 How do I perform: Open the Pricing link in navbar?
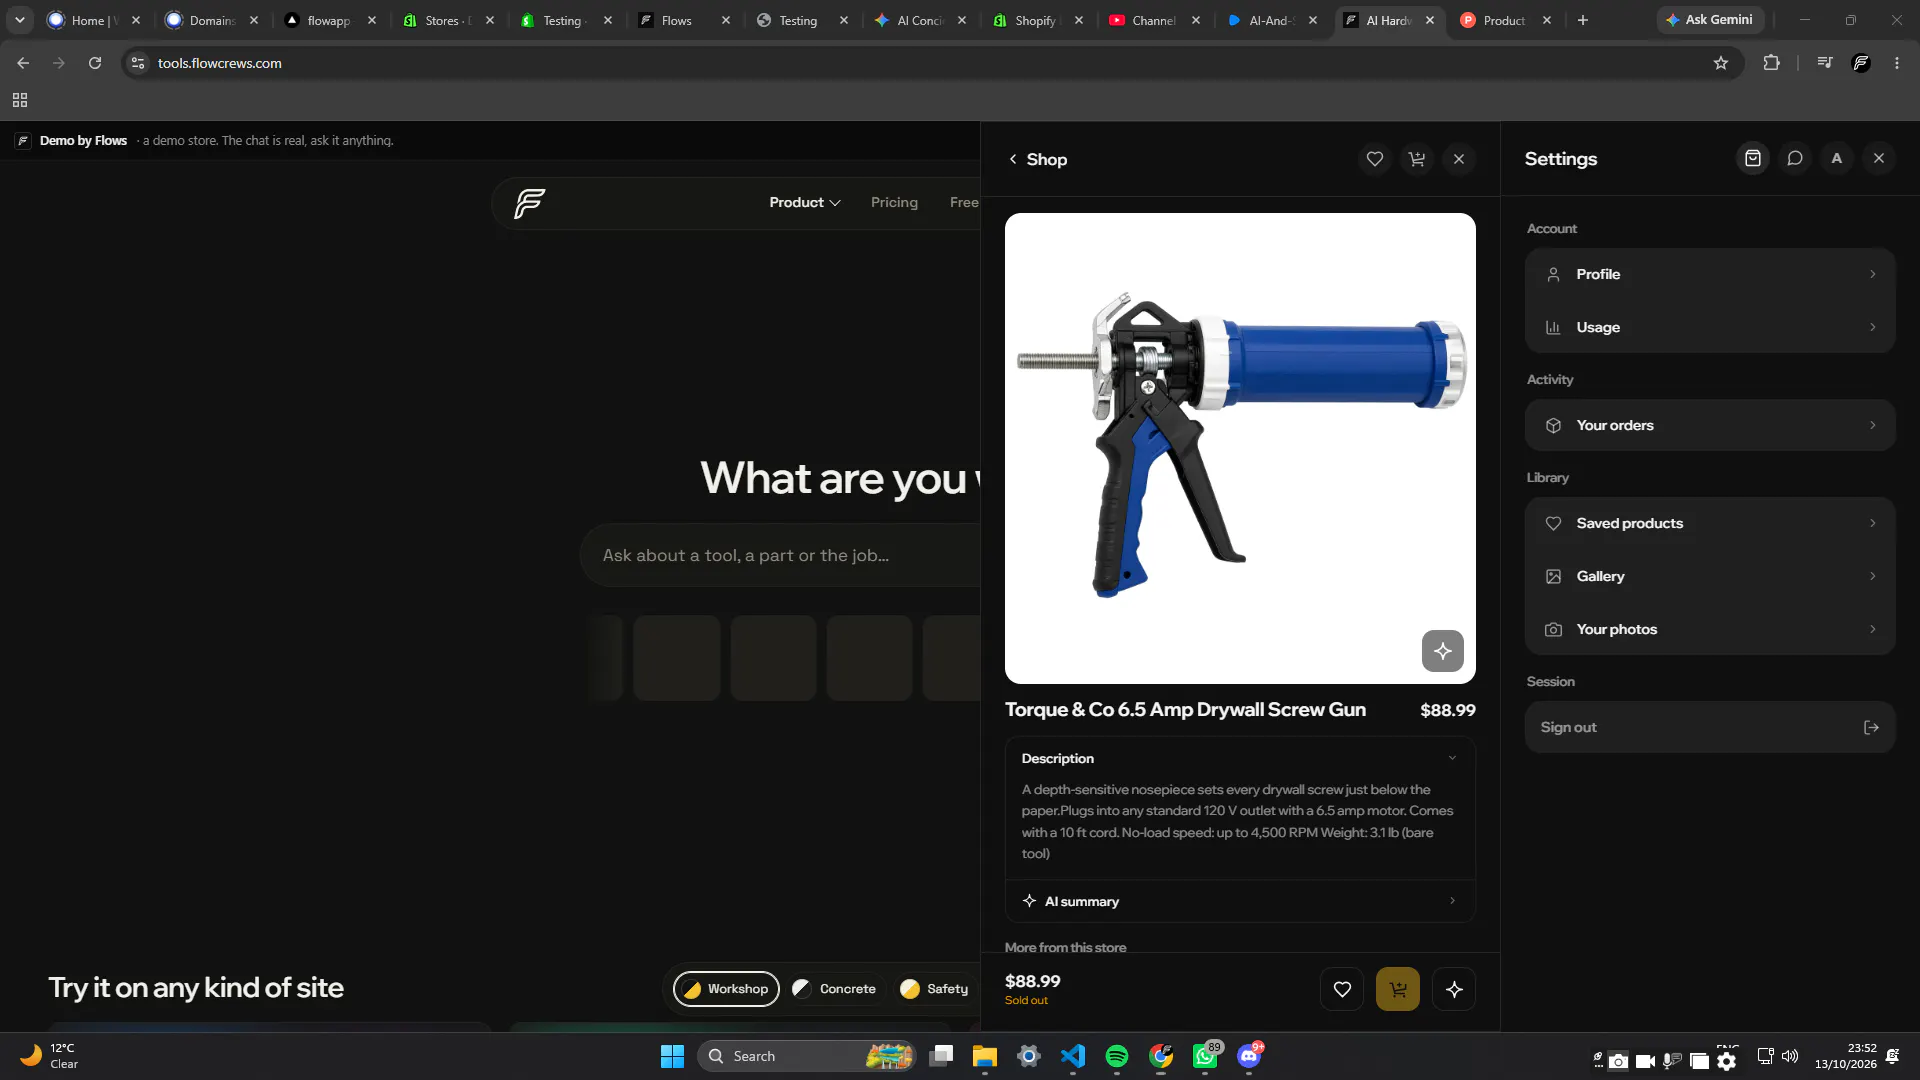894,202
